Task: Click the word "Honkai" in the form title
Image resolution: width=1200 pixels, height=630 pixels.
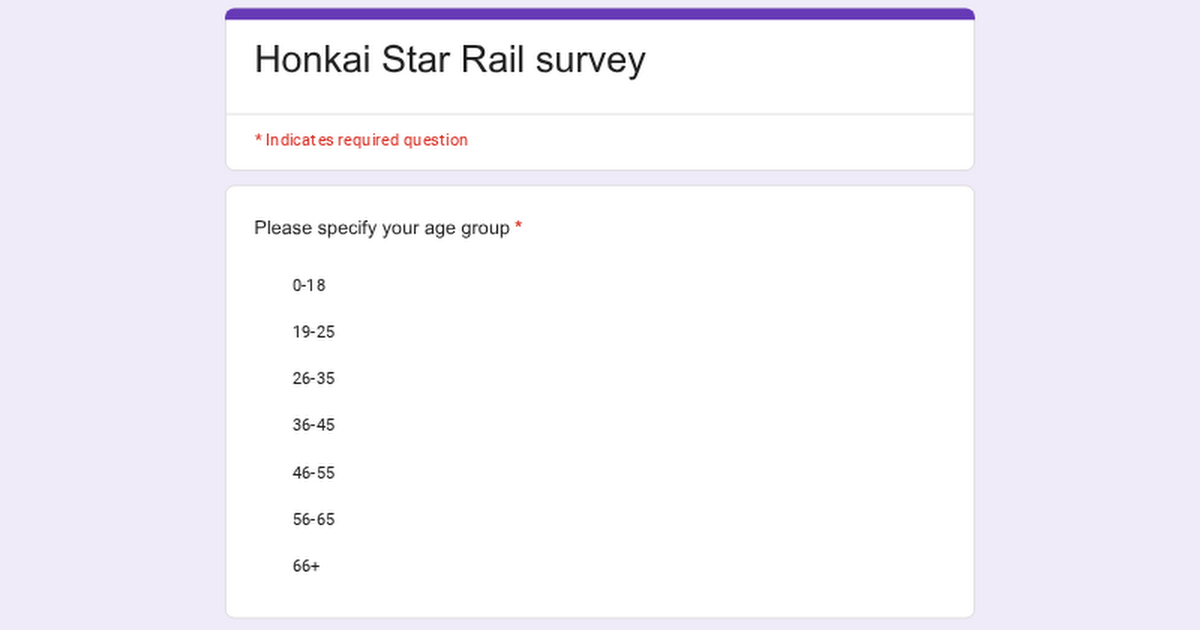Action: [314, 60]
